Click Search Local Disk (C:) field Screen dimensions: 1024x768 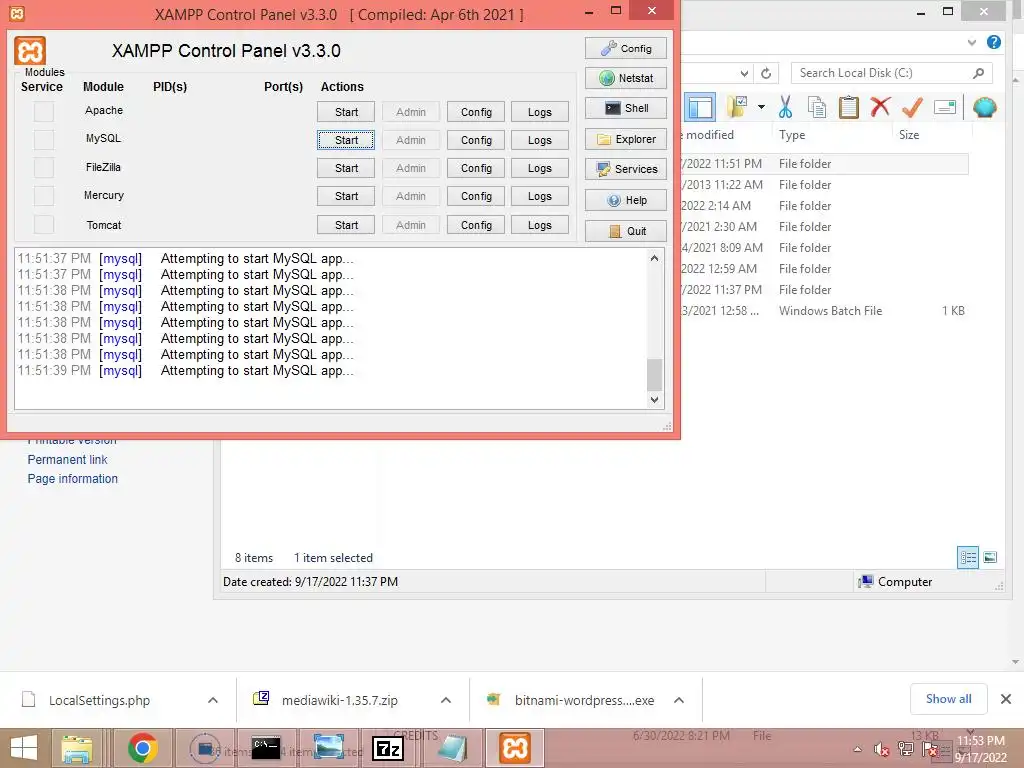(891, 73)
